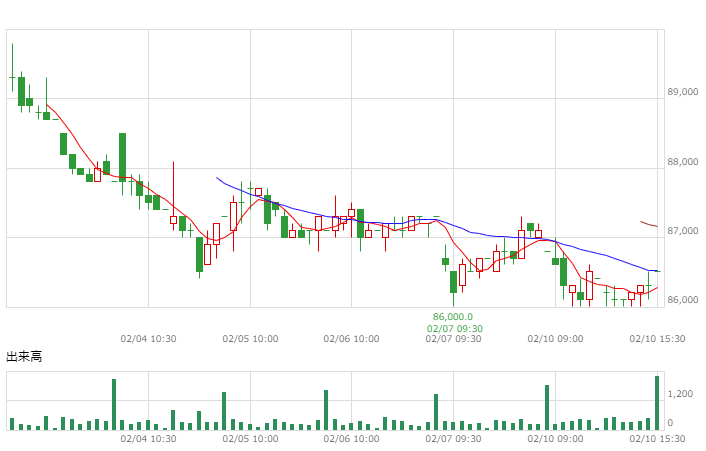Click the gray 86,000 price axis label
This screenshot has height=451, width=706.
pyautogui.click(x=683, y=300)
